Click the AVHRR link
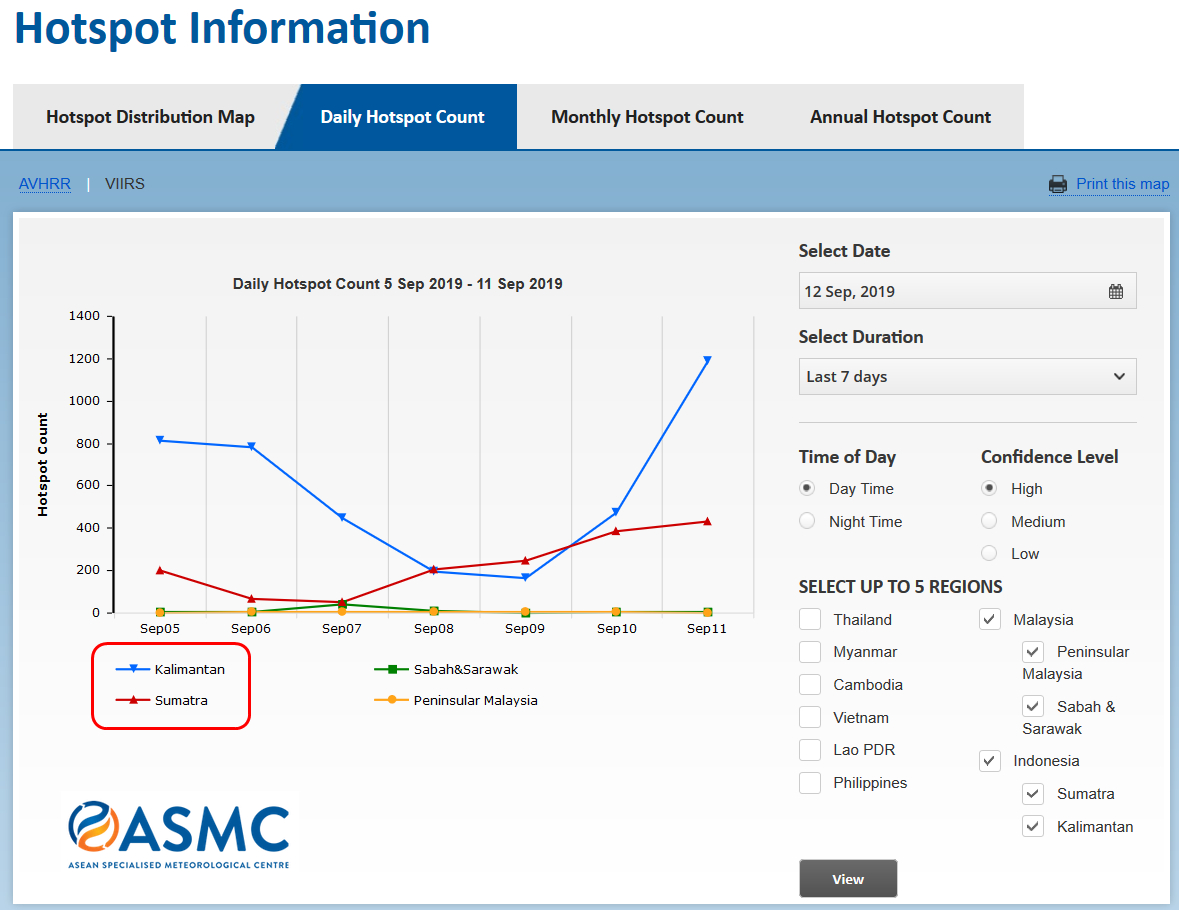Viewport: 1179px width, 910px height. (x=45, y=184)
